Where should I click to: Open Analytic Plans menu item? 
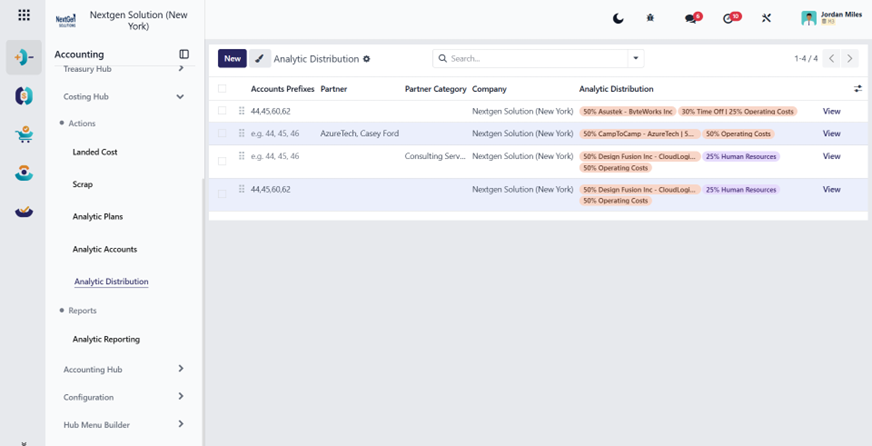pyautogui.click(x=98, y=216)
